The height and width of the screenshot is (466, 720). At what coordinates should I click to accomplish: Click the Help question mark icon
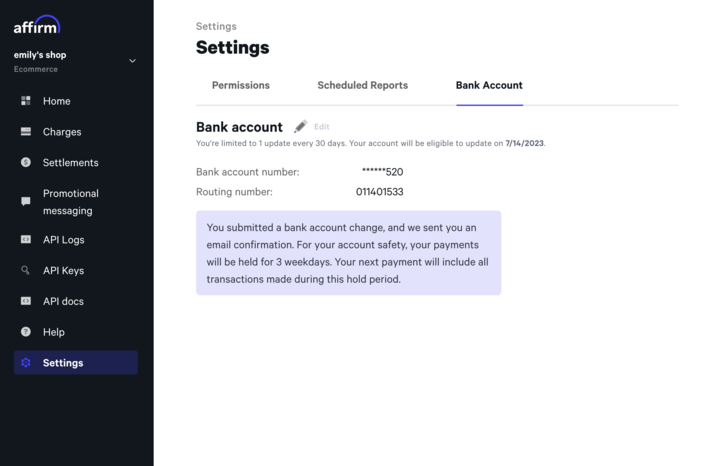click(26, 331)
